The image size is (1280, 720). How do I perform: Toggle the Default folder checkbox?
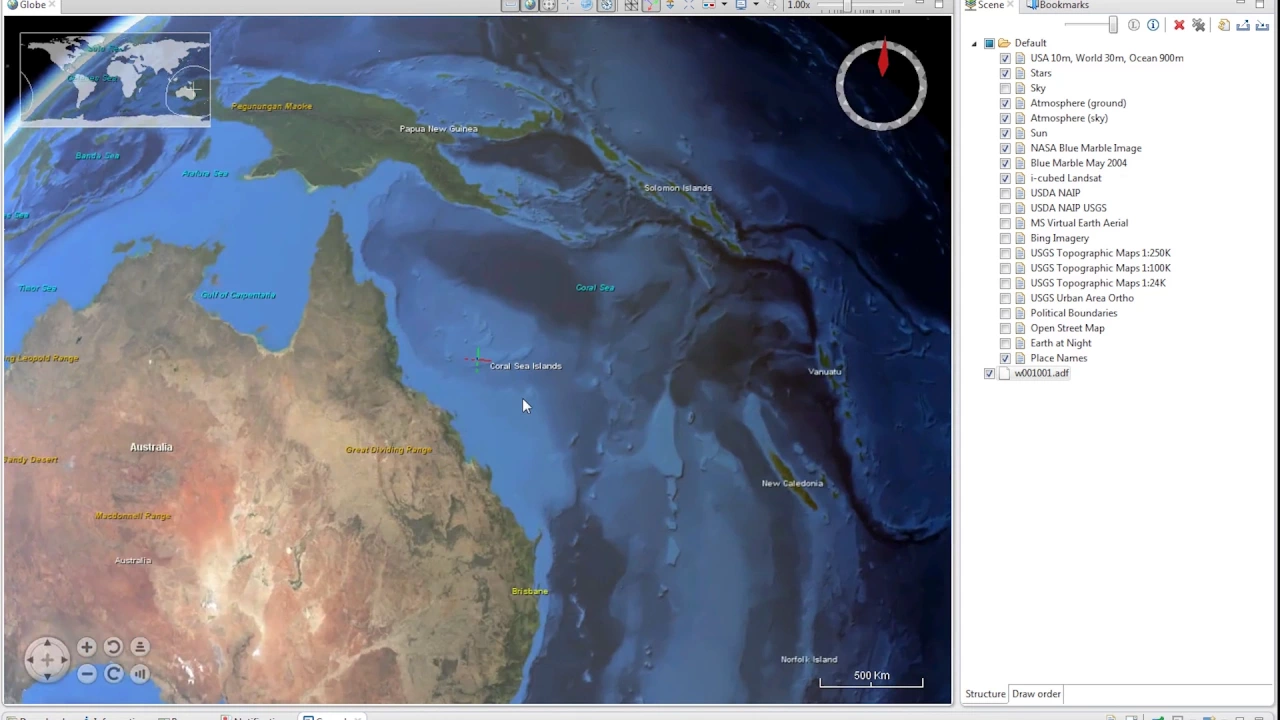click(x=990, y=43)
